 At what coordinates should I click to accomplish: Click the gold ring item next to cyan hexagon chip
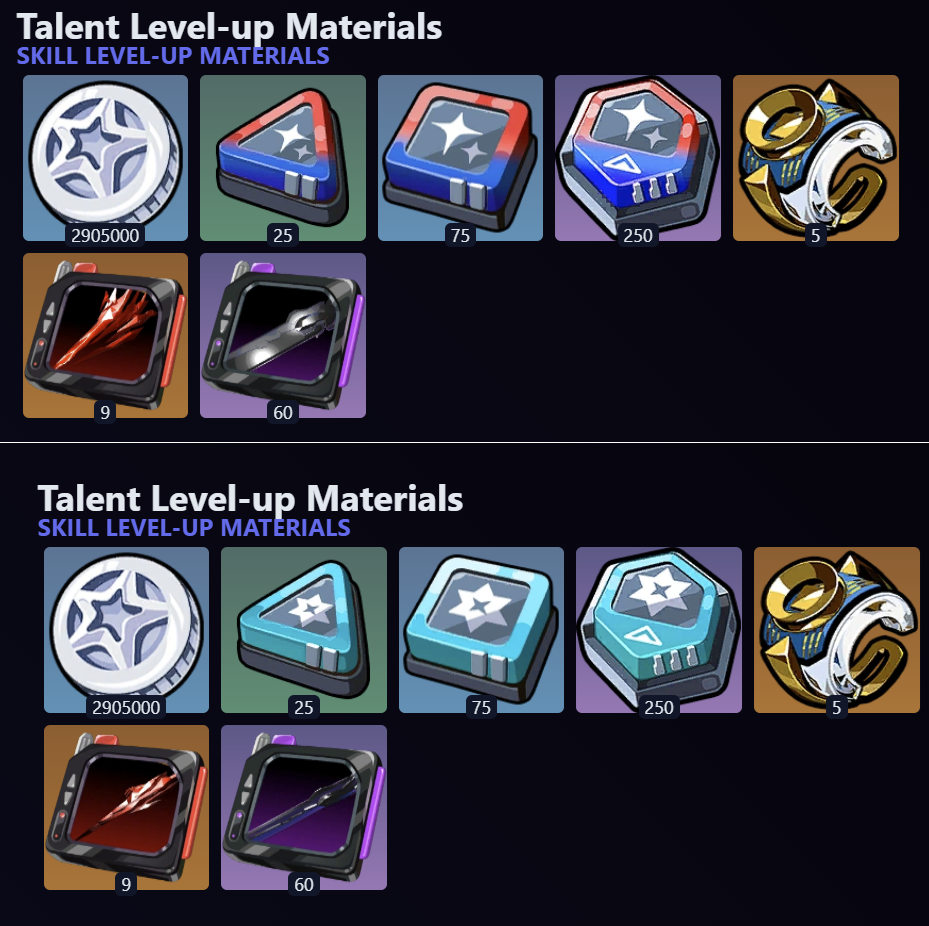tap(837, 630)
